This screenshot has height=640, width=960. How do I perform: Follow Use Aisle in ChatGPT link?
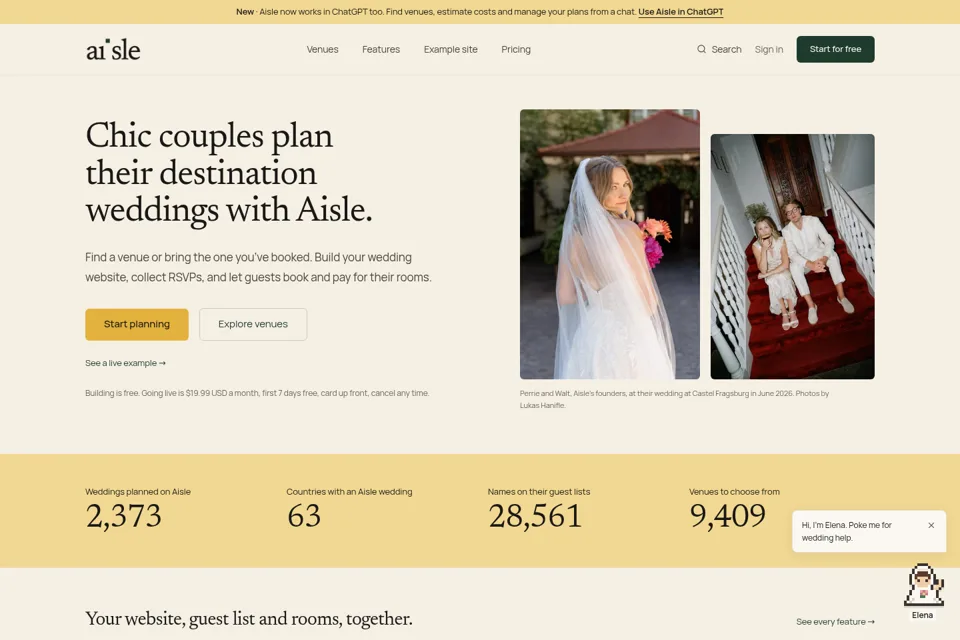[680, 12]
